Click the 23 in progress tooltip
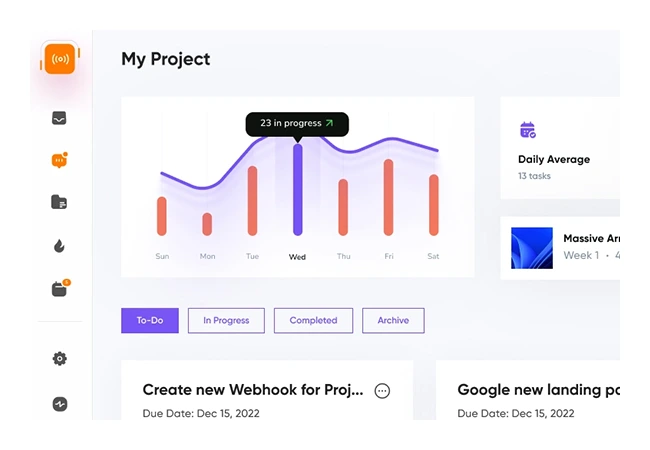 tap(297, 123)
